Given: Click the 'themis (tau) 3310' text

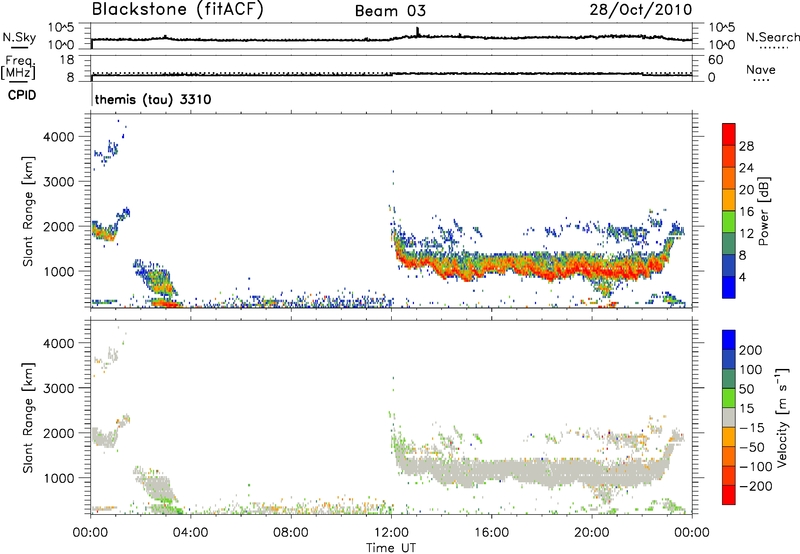Looking at the screenshot, I should (x=153, y=99).
